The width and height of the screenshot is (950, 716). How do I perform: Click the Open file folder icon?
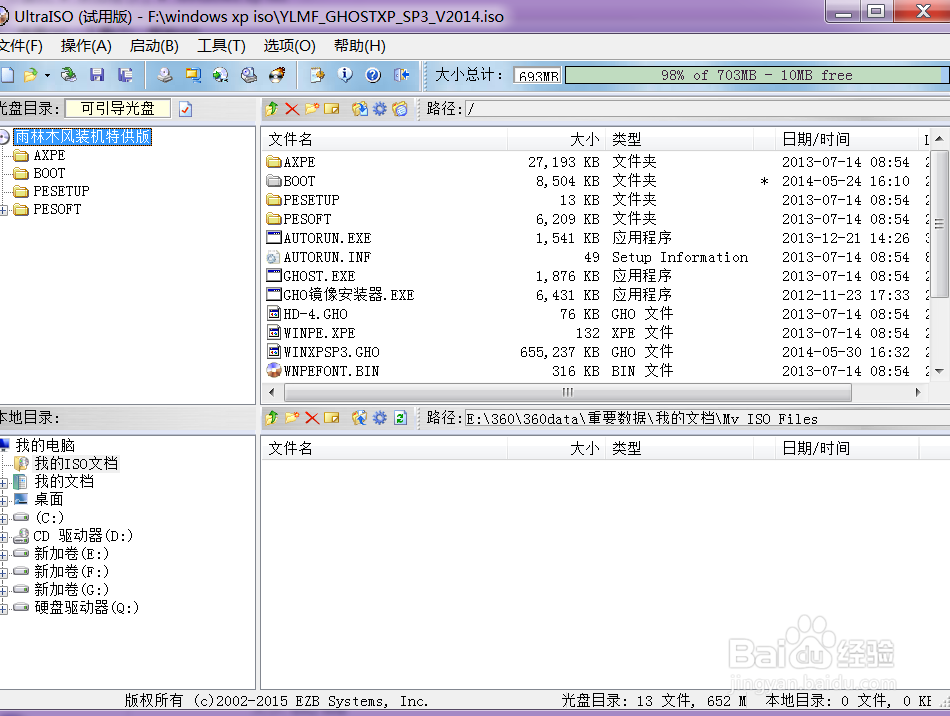(30, 75)
